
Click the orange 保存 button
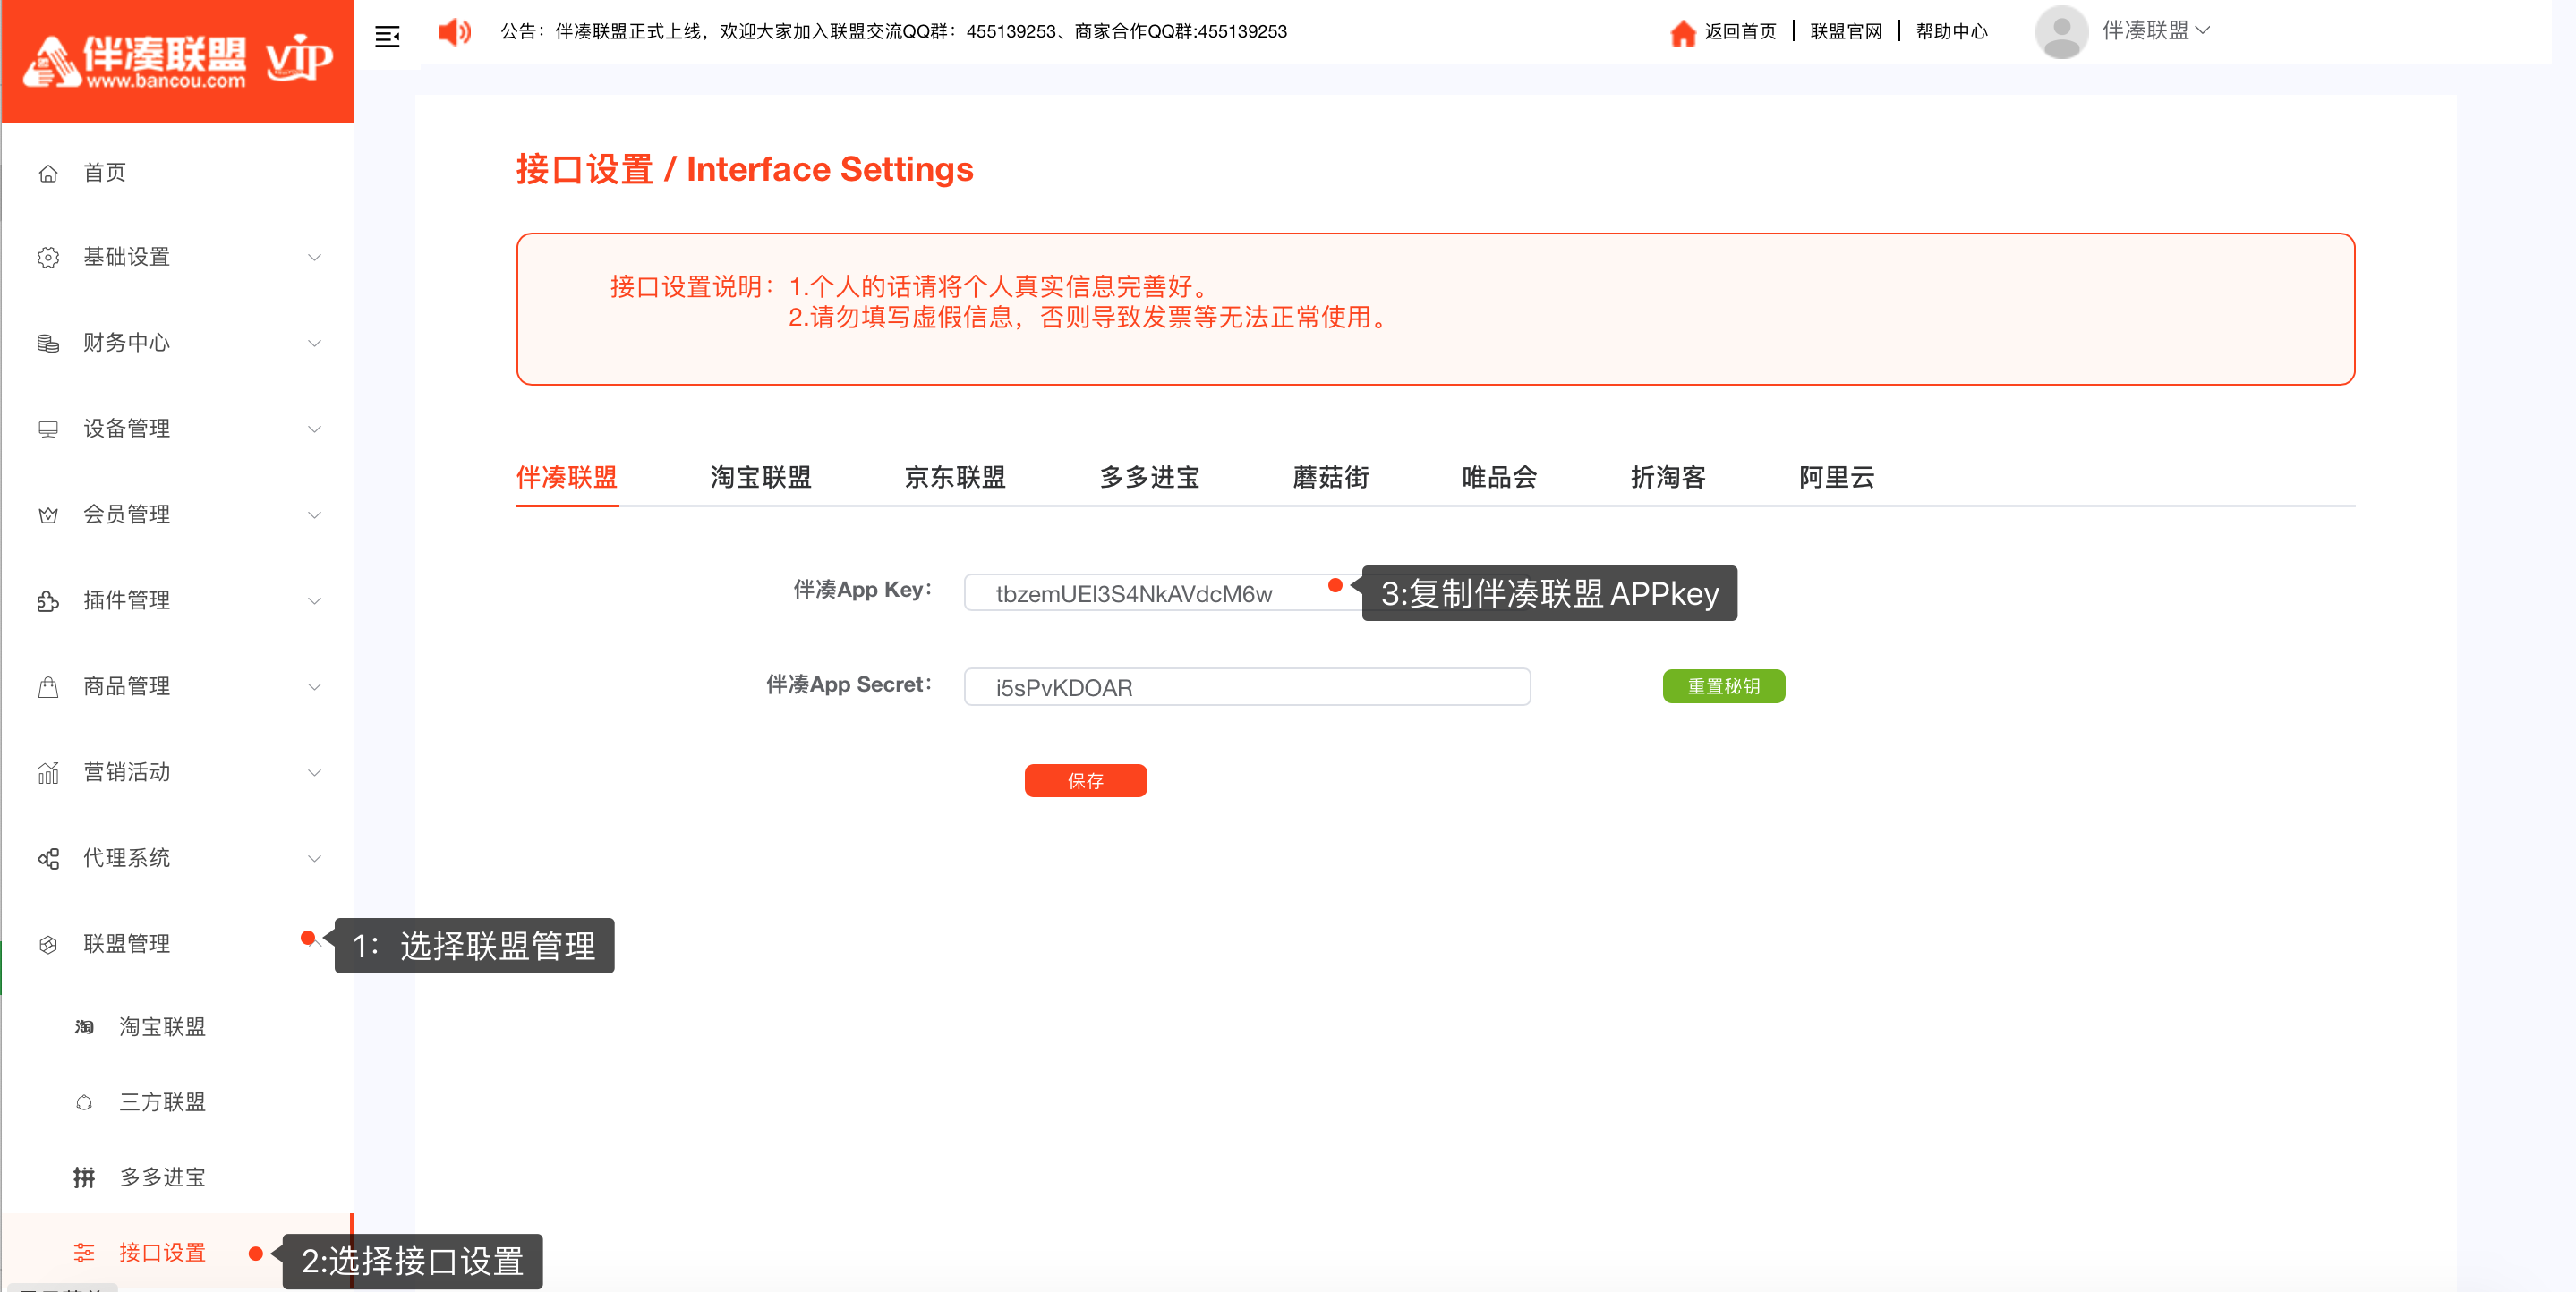point(1085,781)
